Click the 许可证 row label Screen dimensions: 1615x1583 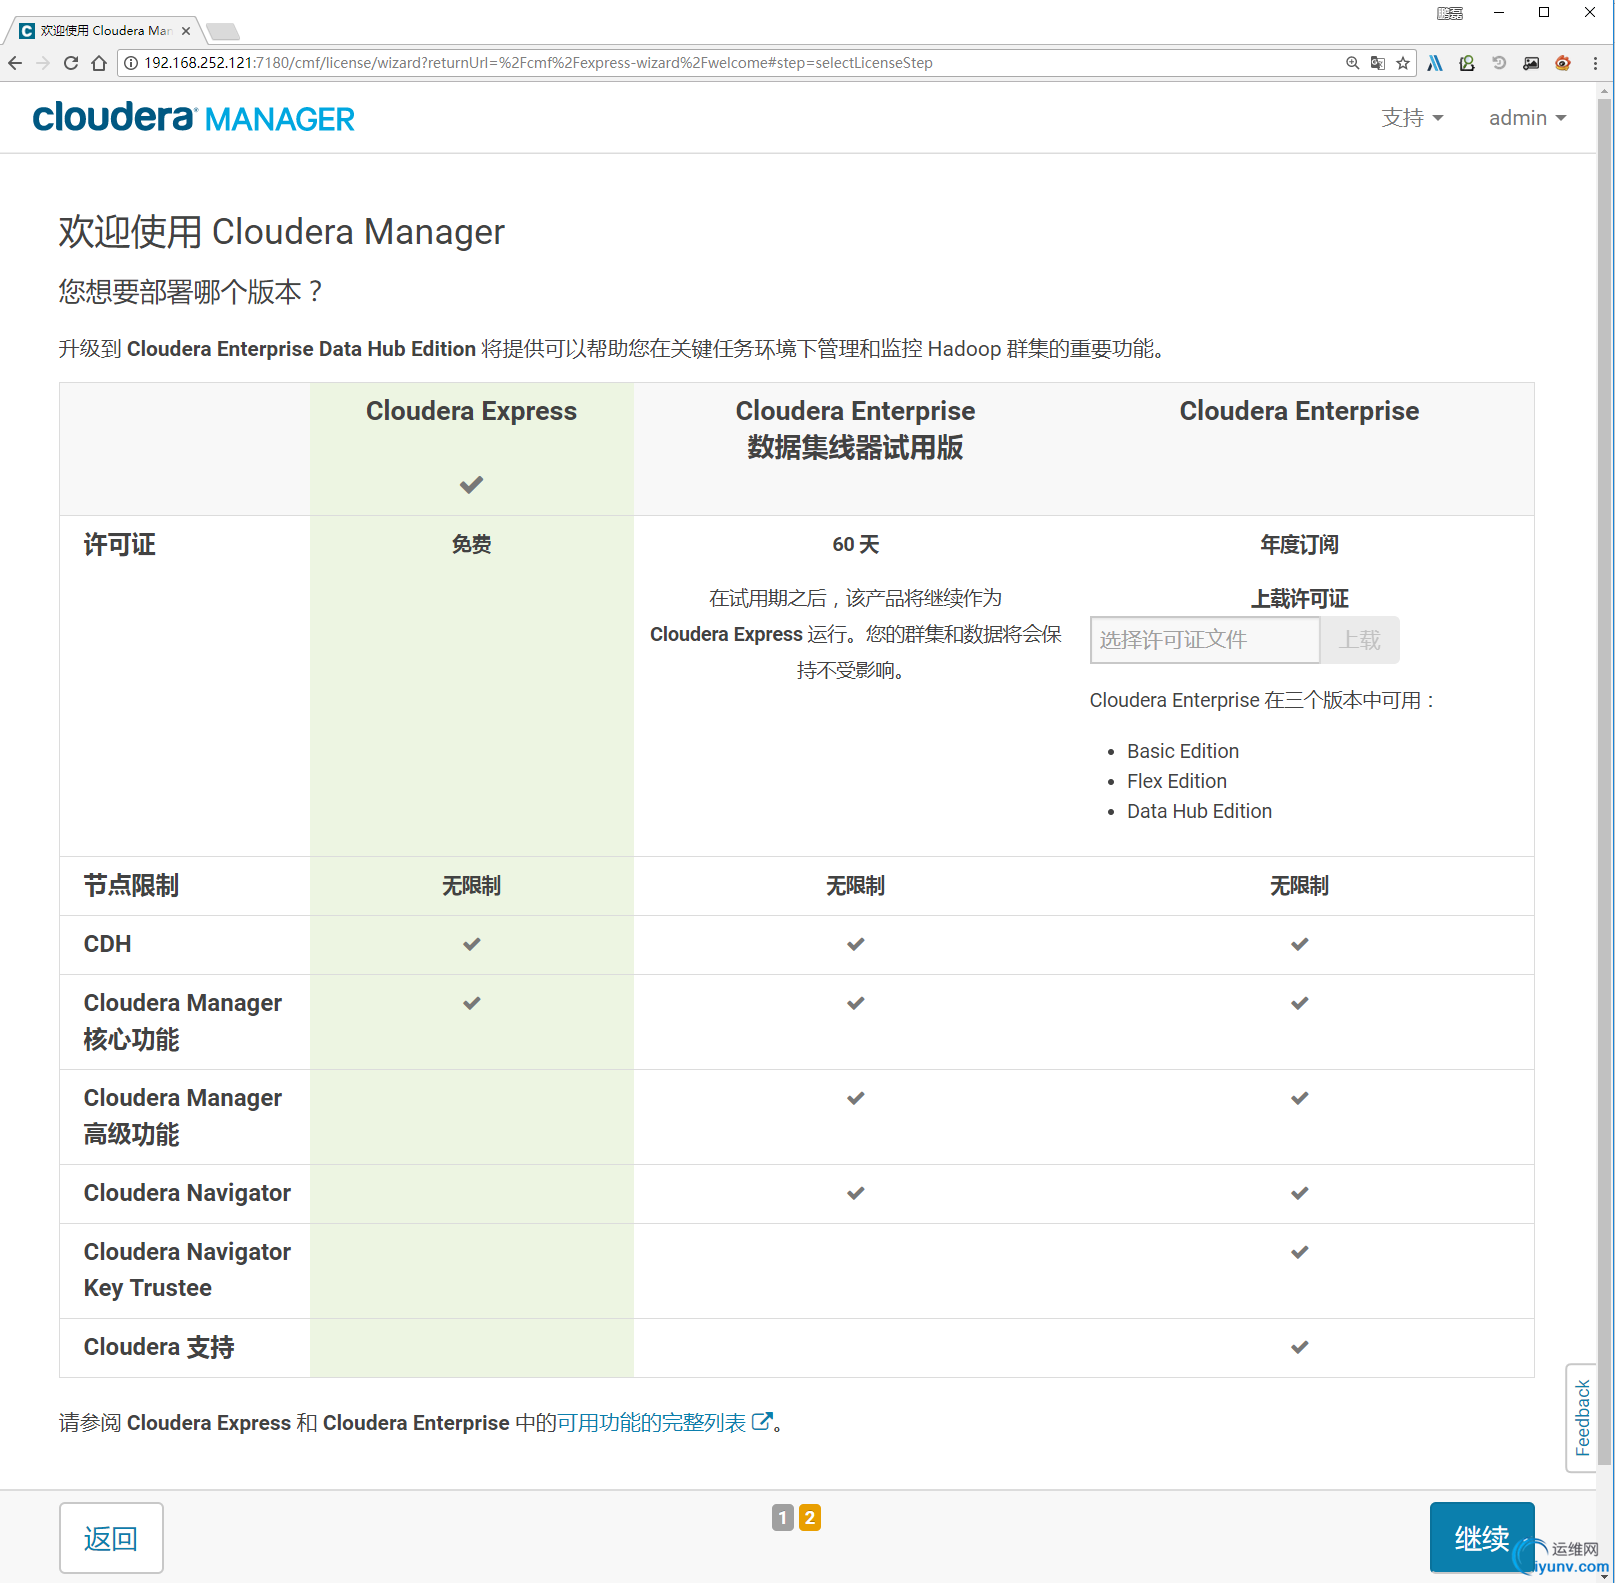pyautogui.click(x=119, y=545)
